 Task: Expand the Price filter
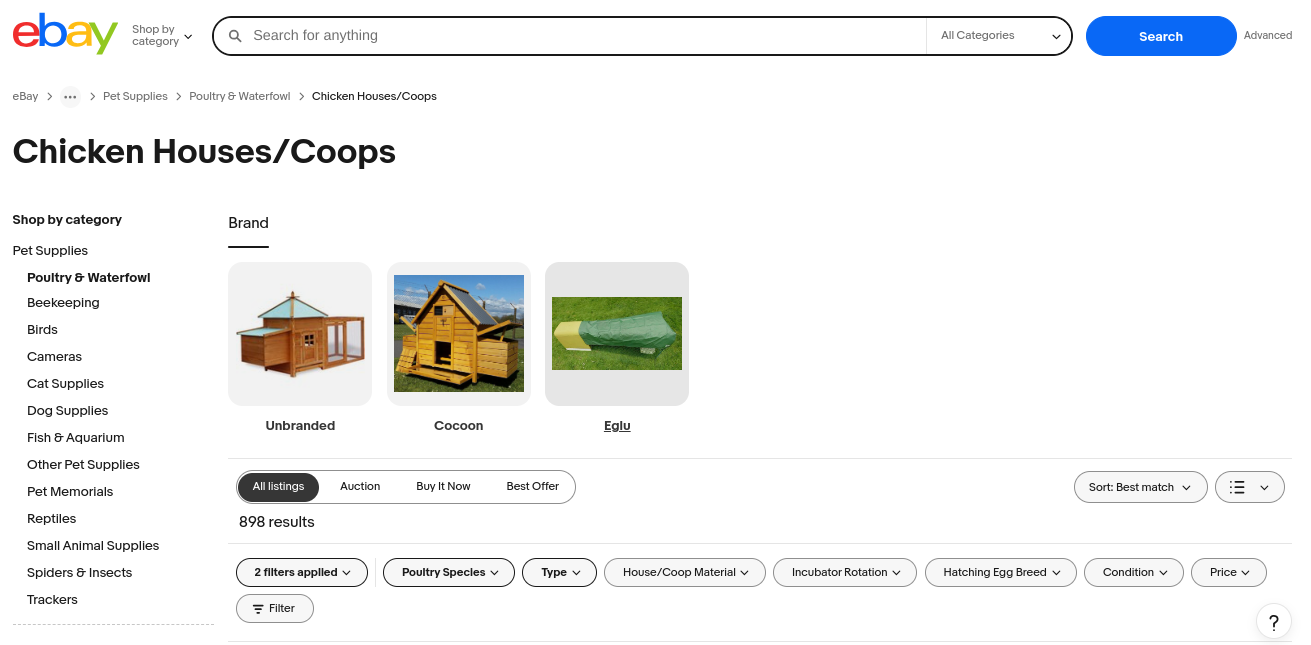pos(1228,572)
